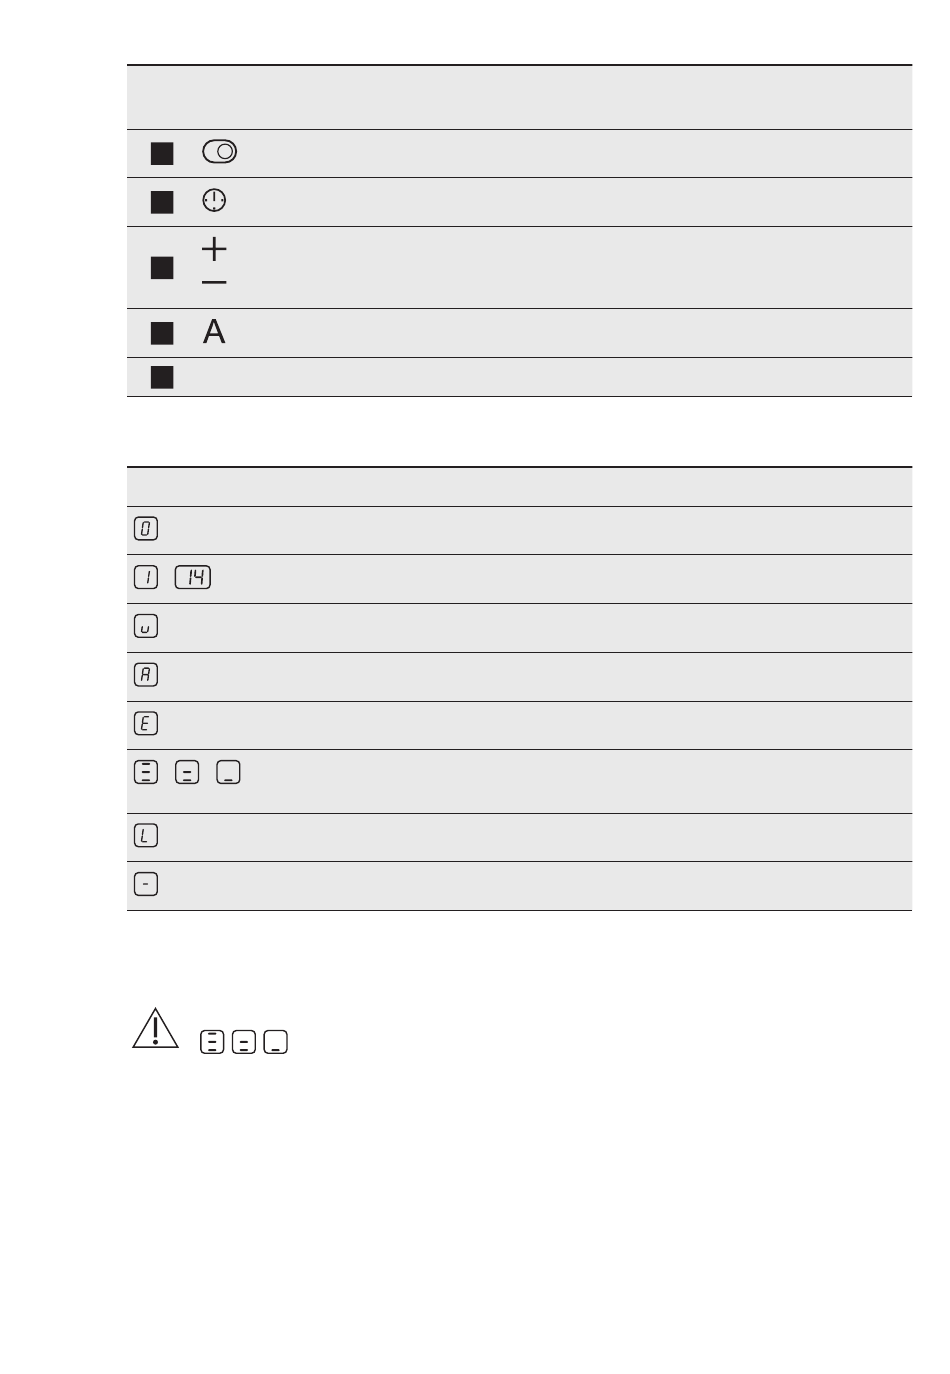This screenshot has height=1374, width=950.
Task: Click the black square beside the timer icon
Action: (162, 202)
